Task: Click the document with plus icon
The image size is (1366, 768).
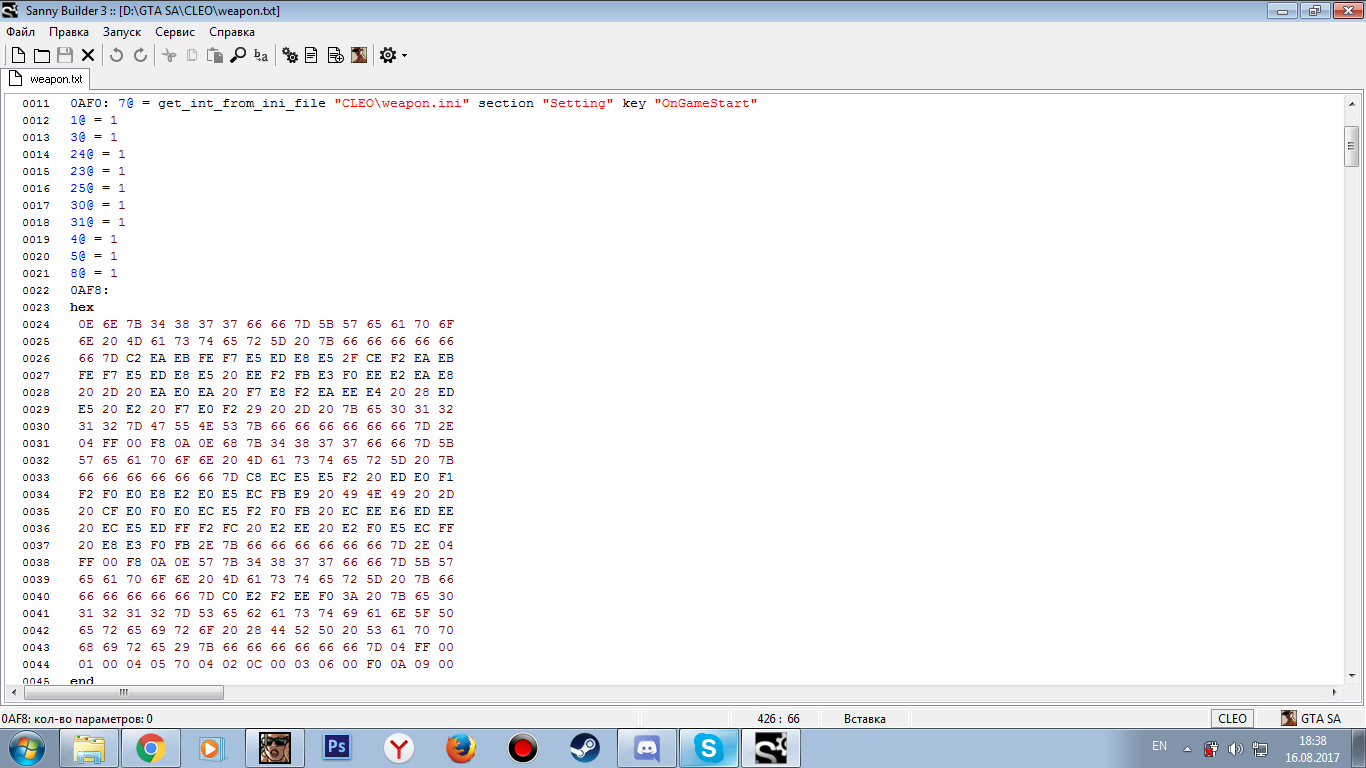Action: tap(336, 56)
